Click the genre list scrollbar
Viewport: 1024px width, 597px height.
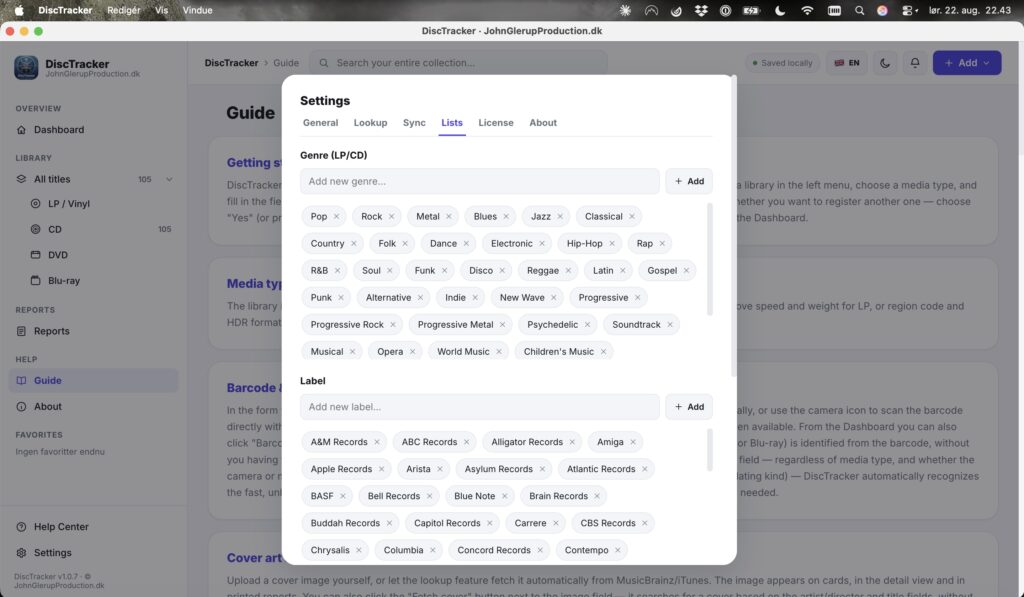point(710,259)
